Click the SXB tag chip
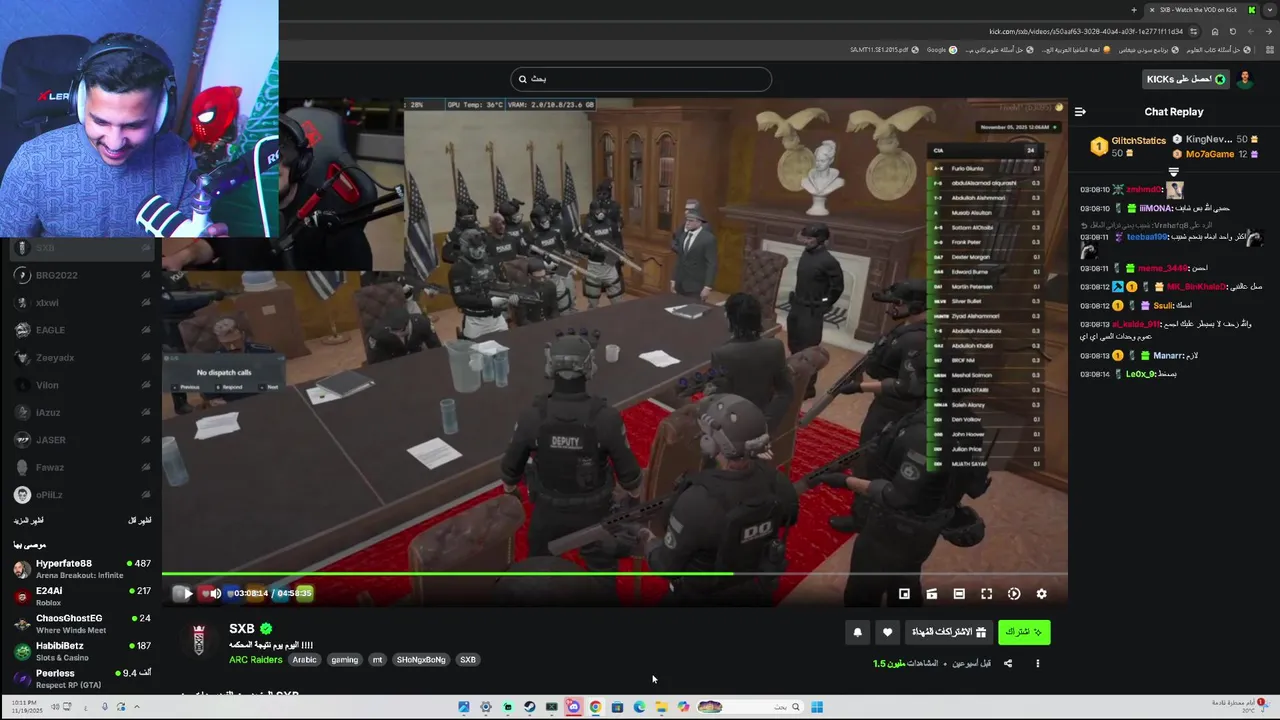This screenshot has height=720, width=1280. pos(468,660)
